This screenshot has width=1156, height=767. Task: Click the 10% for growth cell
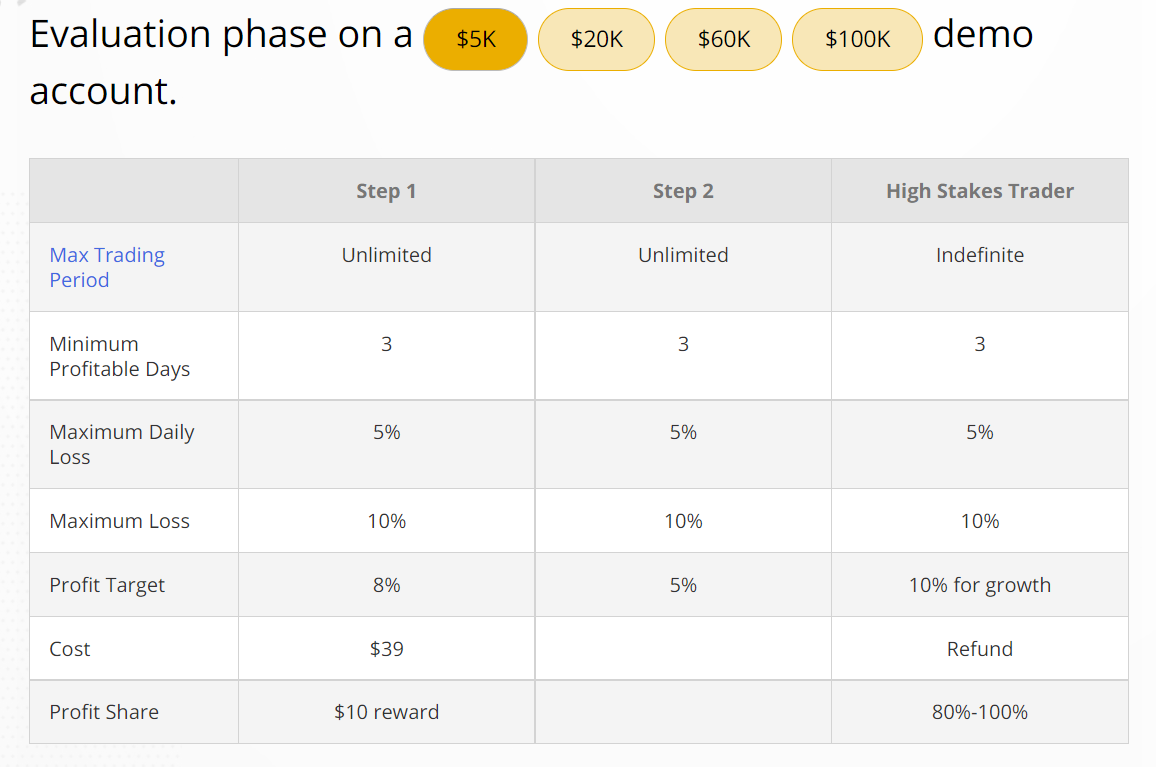coord(979,585)
